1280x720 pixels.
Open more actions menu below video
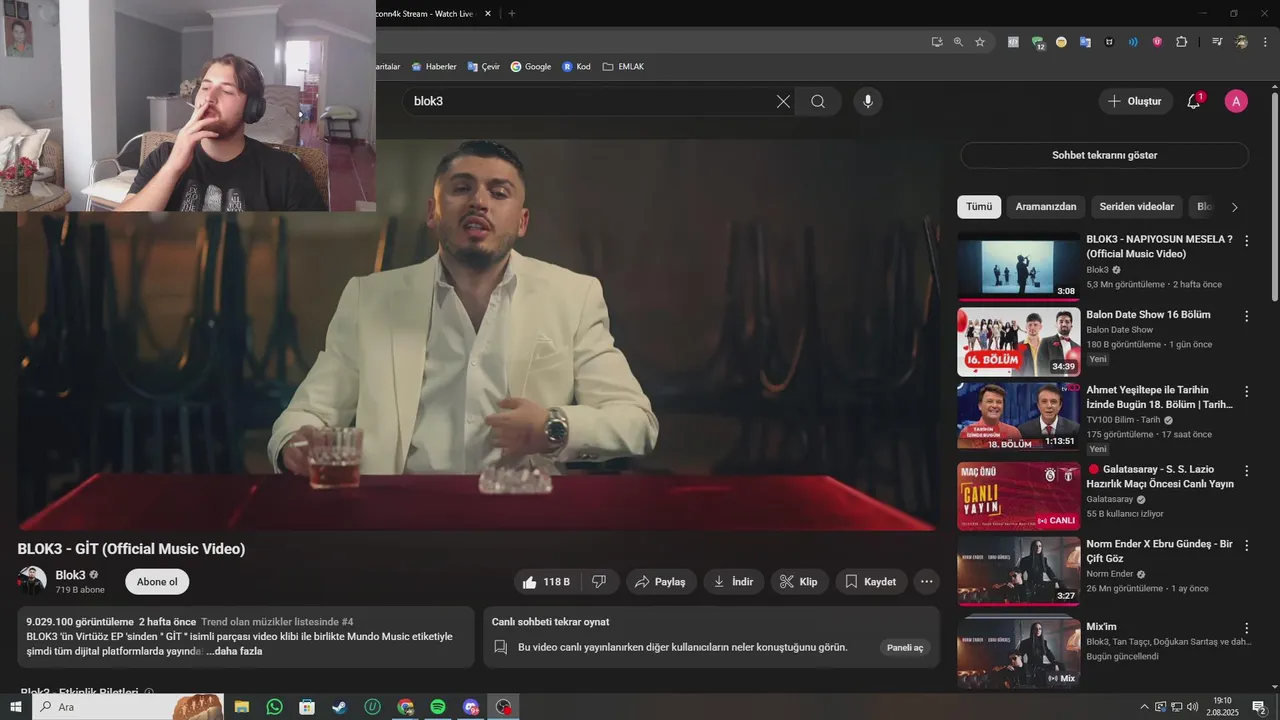tap(927, 581)
